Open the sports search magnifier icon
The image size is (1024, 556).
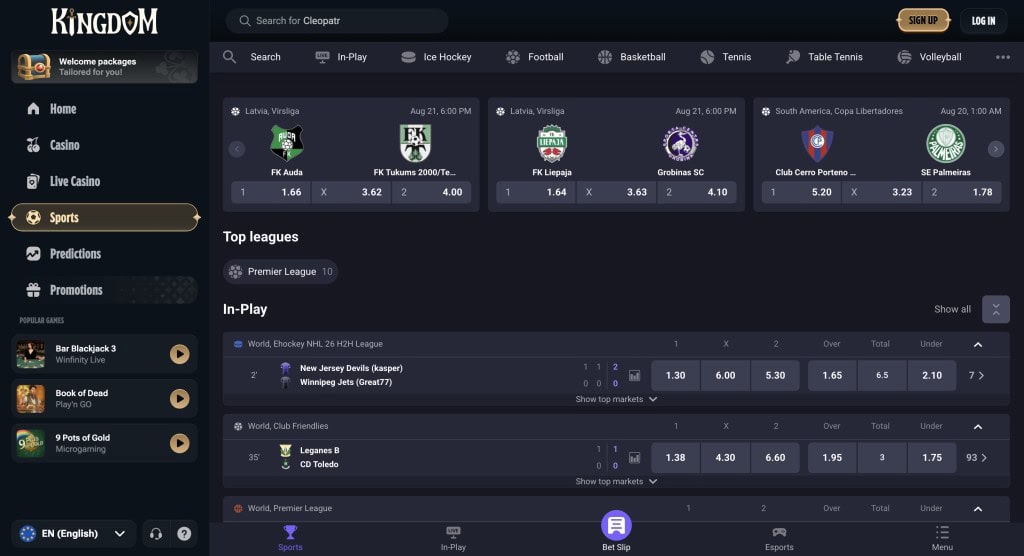[x=229, y=57]
